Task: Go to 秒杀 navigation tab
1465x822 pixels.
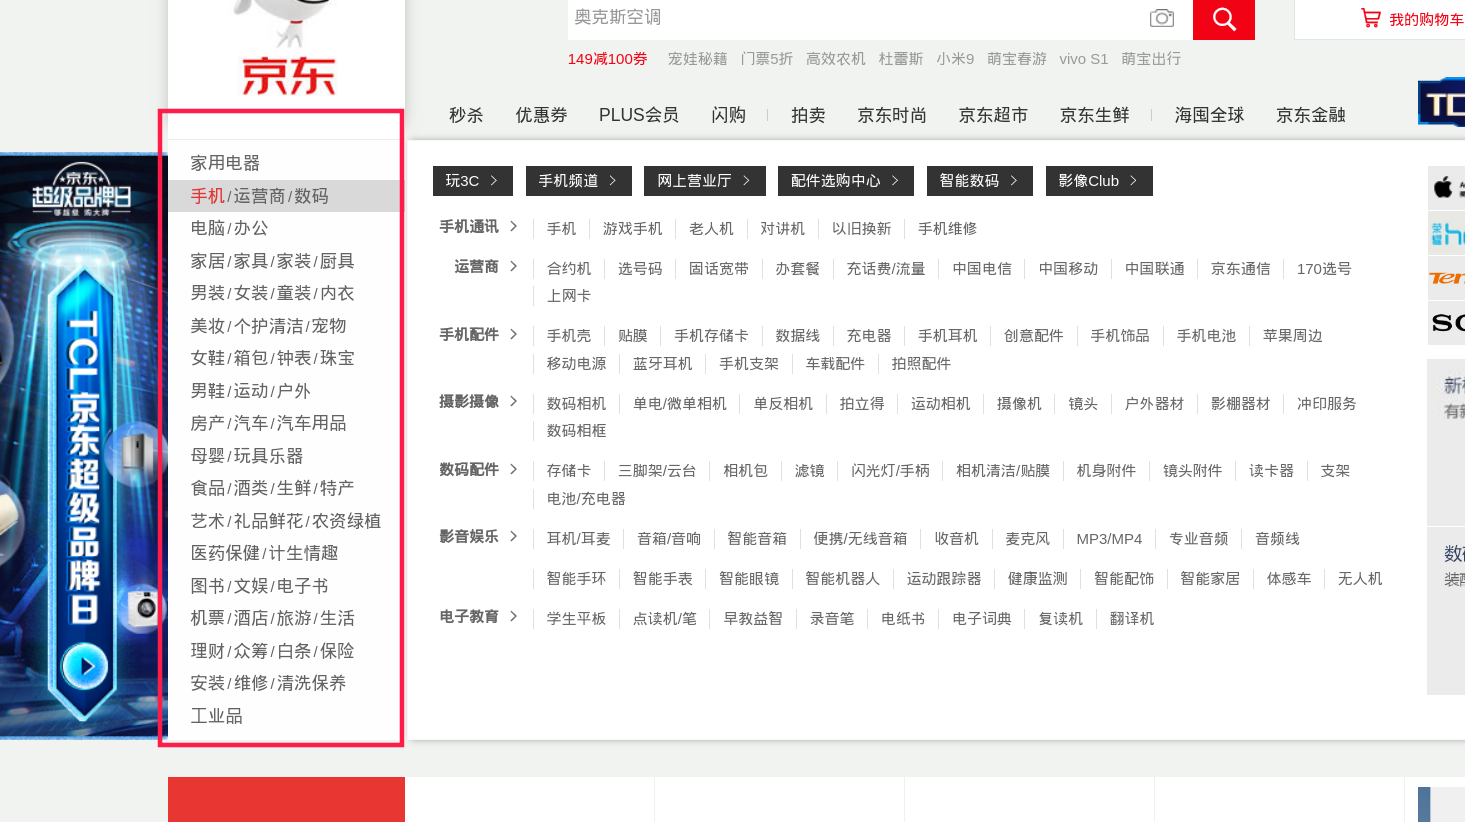Action: click(x=466, y=115)
